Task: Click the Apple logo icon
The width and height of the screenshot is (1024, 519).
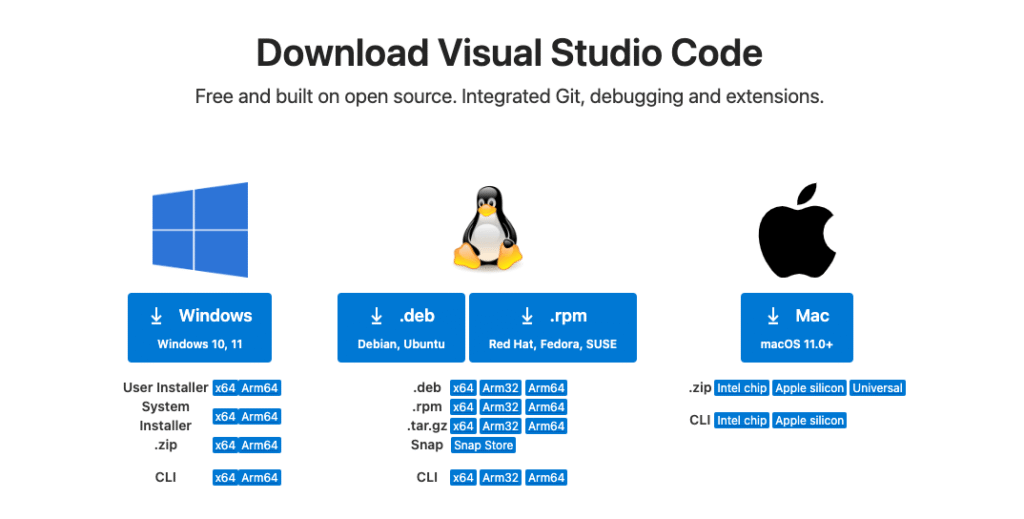Action: [797, 230]
